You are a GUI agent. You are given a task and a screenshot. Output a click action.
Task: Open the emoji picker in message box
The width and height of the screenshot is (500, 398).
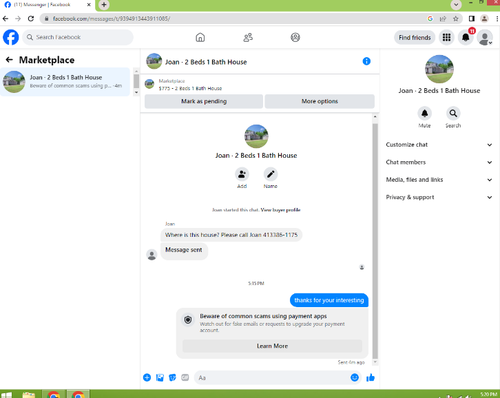355,377
